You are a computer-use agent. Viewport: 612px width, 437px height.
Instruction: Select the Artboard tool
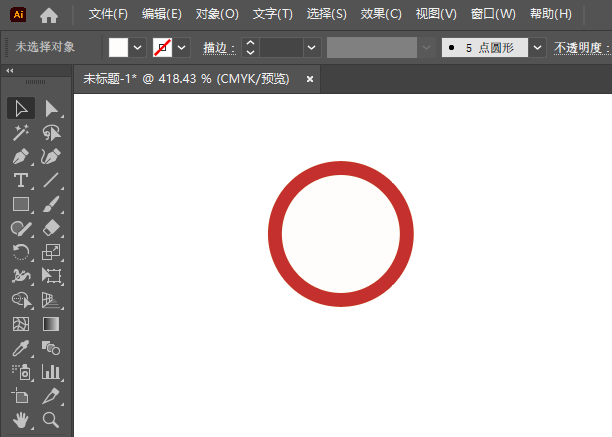tap(21, 396)
